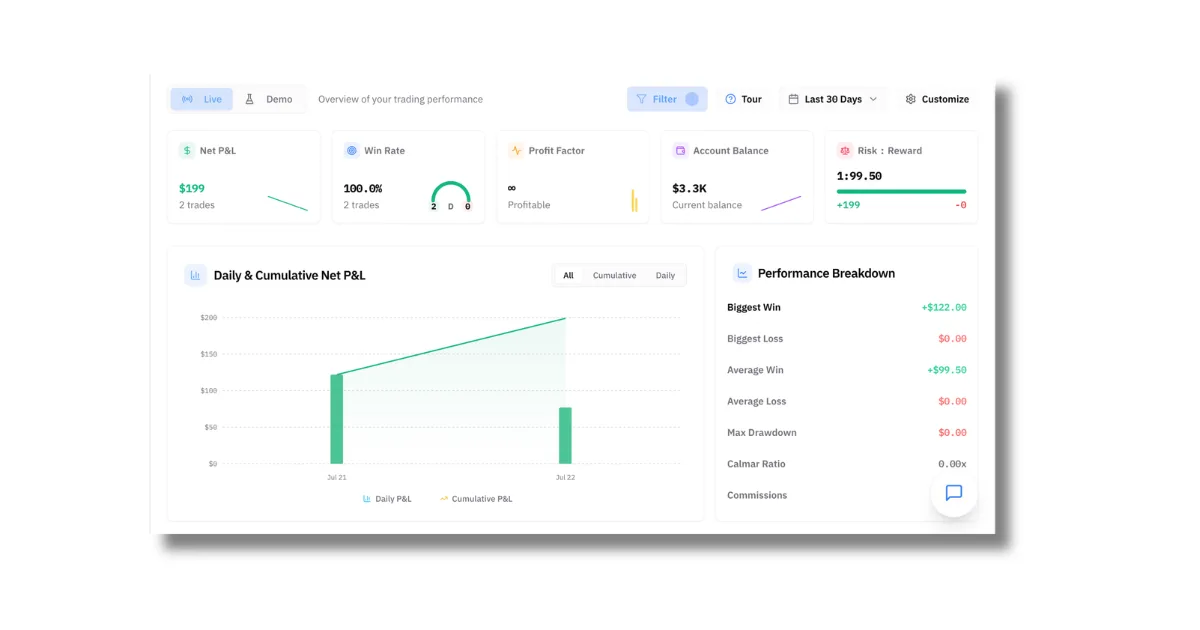Open the Filter button
This screenshot has width=1200, height=630.
[x=667, y=99]
